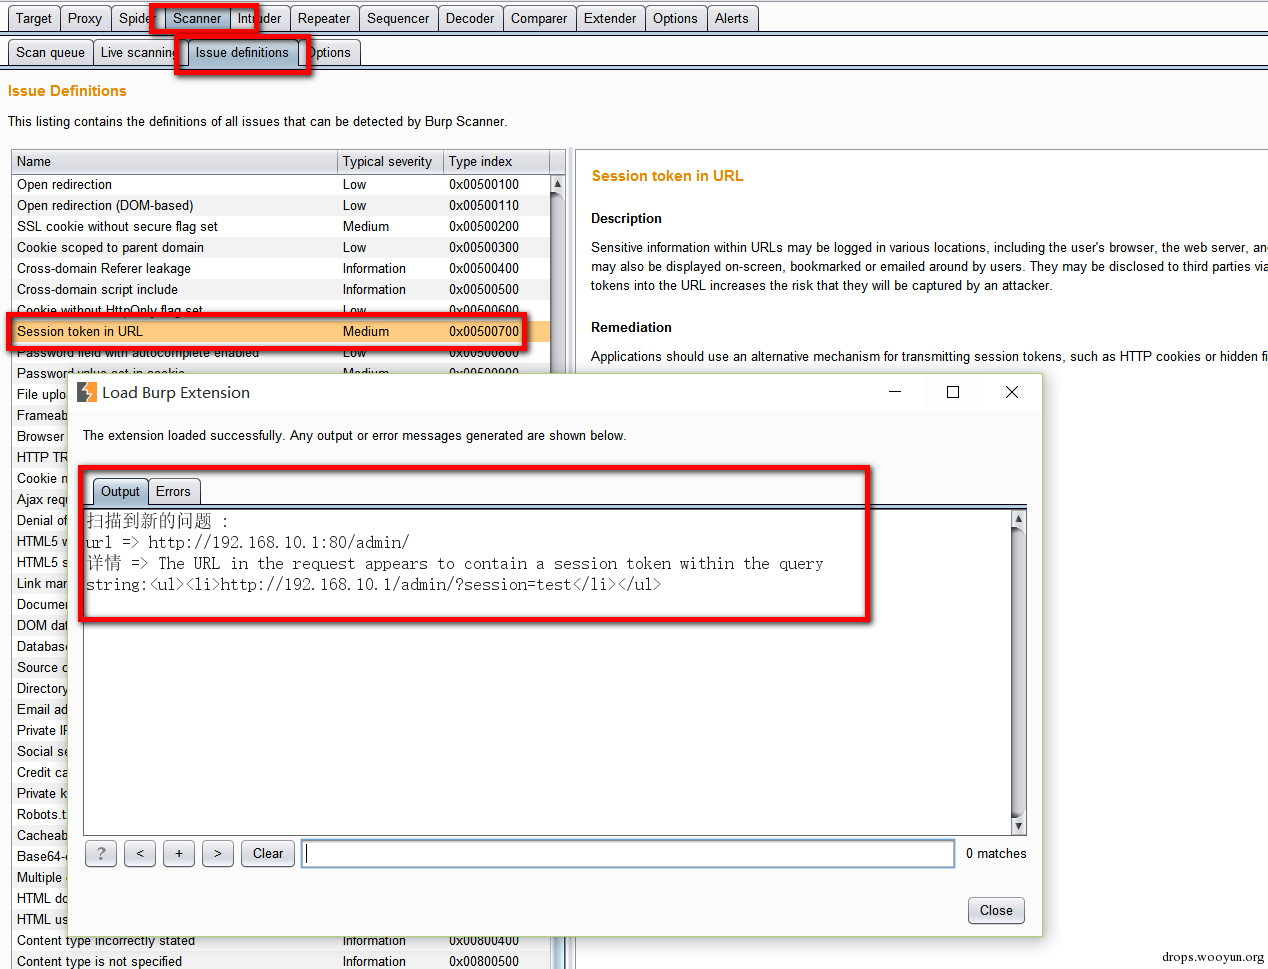Image resolution: width=1268 pixels, height=969 pixels.
Task: Click the Close button in dialog
Action: pos(996,910)
